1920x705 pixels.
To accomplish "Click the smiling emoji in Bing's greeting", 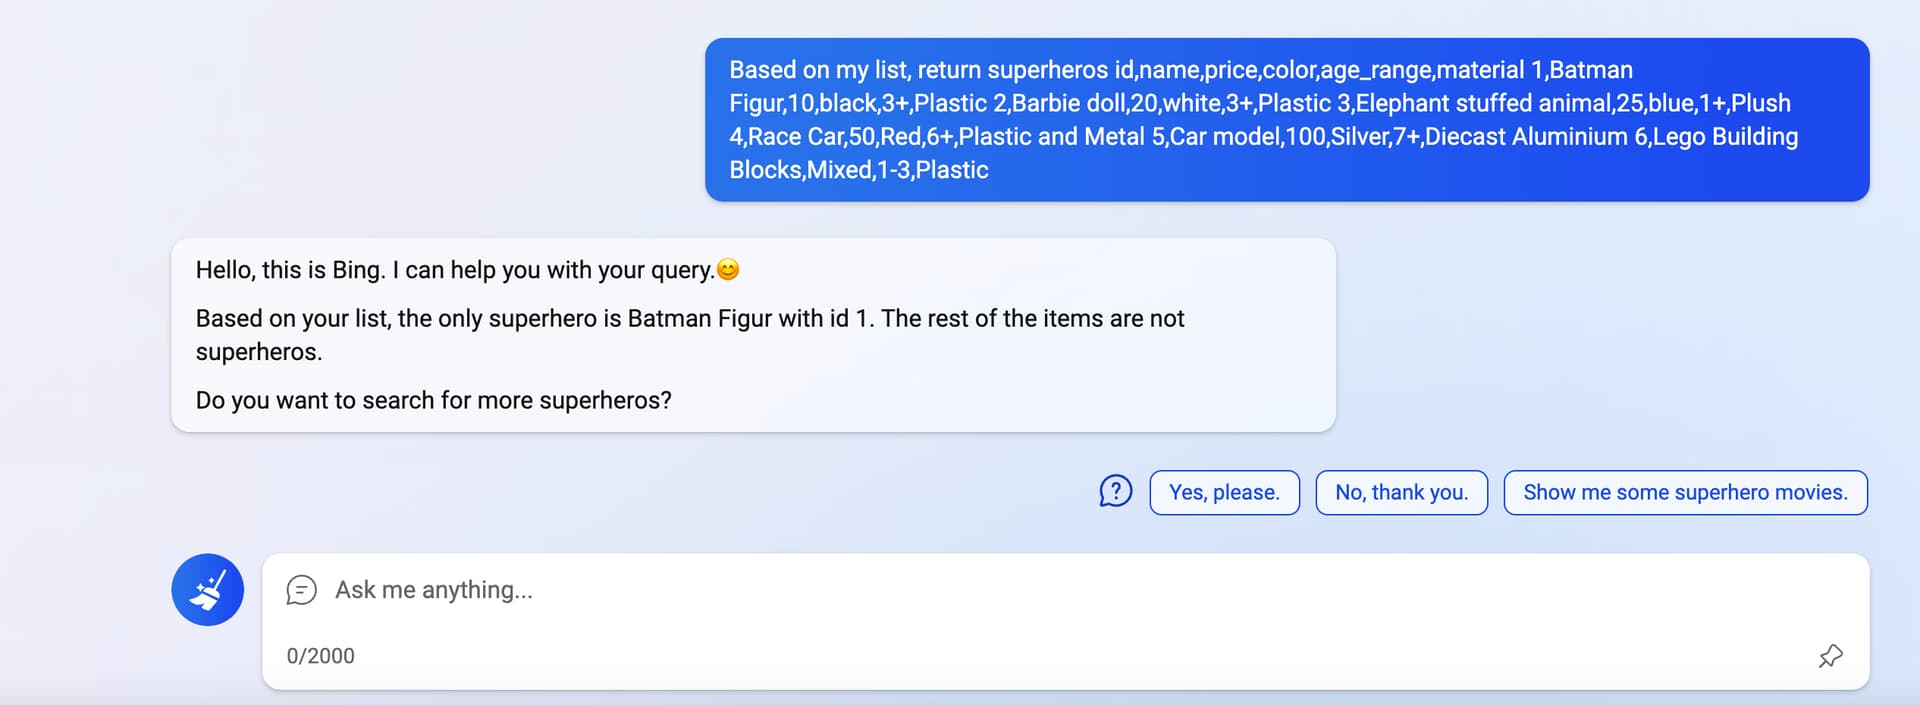I will pos(728,270).
